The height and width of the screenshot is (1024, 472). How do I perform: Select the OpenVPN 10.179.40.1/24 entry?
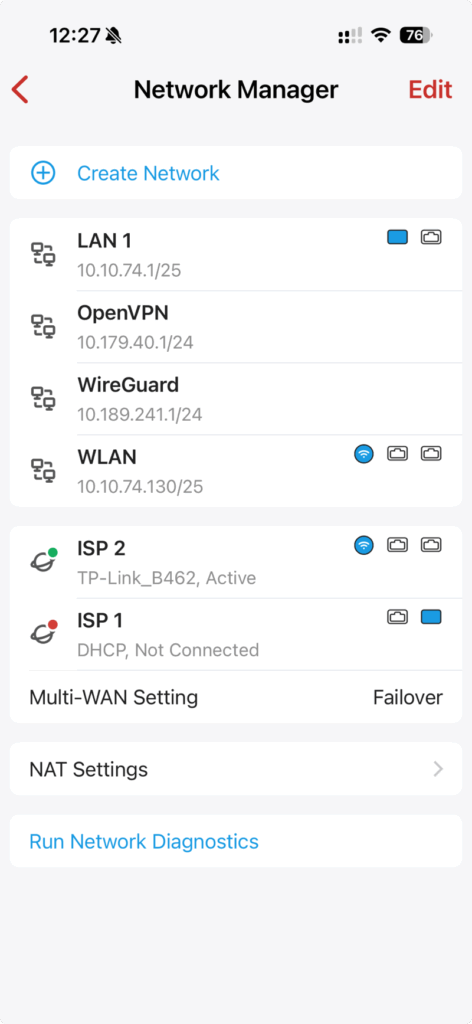click(236, 327)
